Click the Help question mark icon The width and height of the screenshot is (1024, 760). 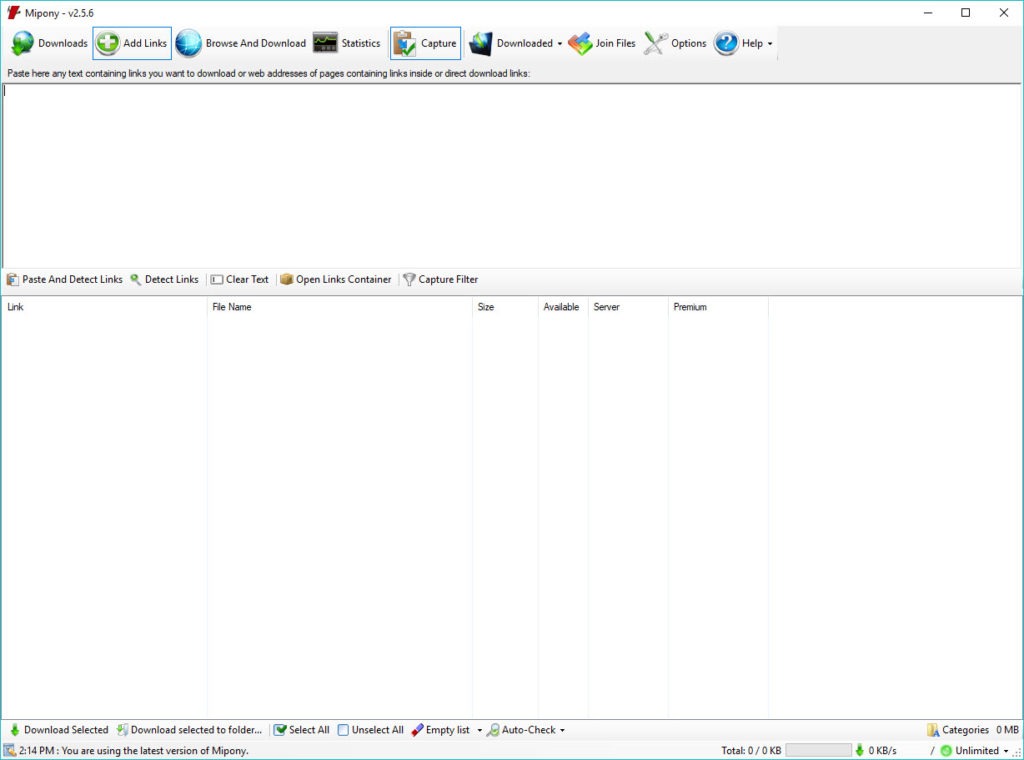(726, 43)
